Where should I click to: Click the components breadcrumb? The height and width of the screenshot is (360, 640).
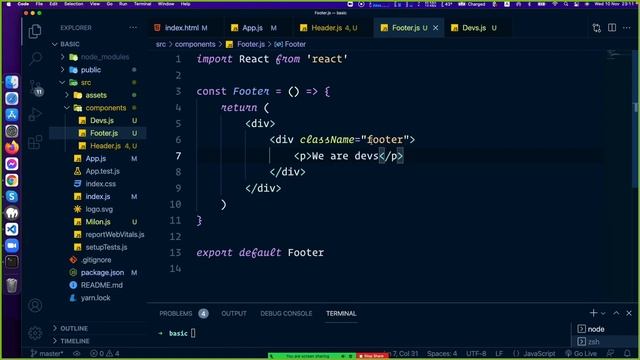[195, 44]
